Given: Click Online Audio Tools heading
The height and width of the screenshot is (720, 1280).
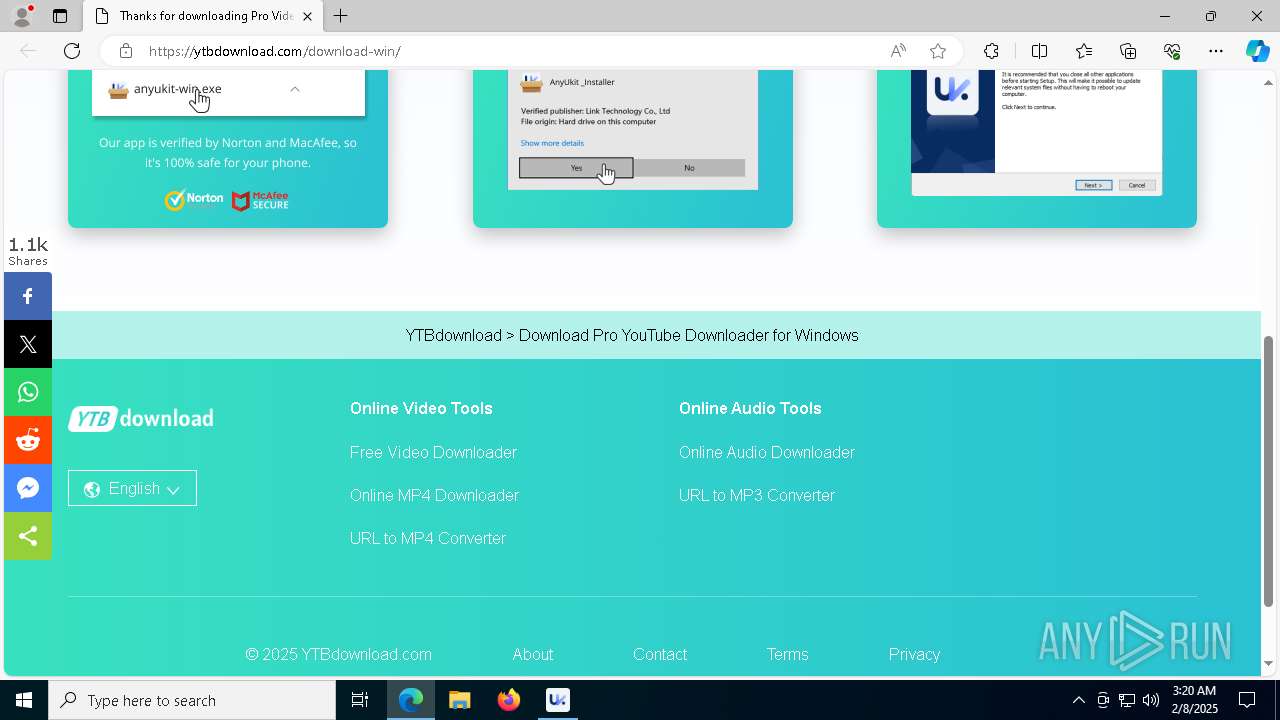Looking at the screenshot, I should tap(750, 408).
